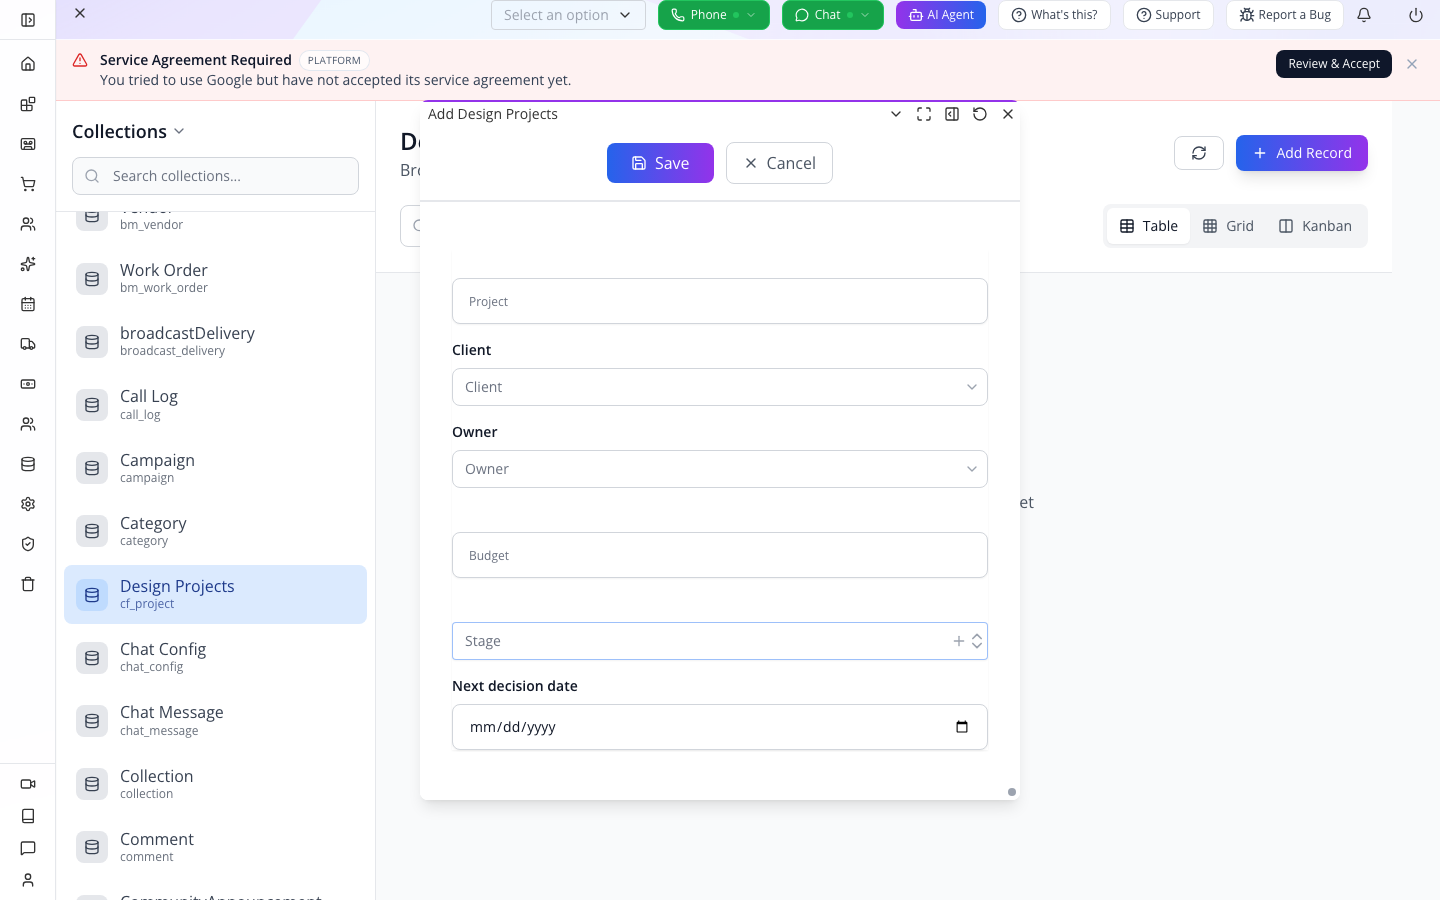Image resolution: width=1440 pixels, height=900 pixels.
Task: Toggle the sidebar panel icon at top left
Action: click(28, 20)
